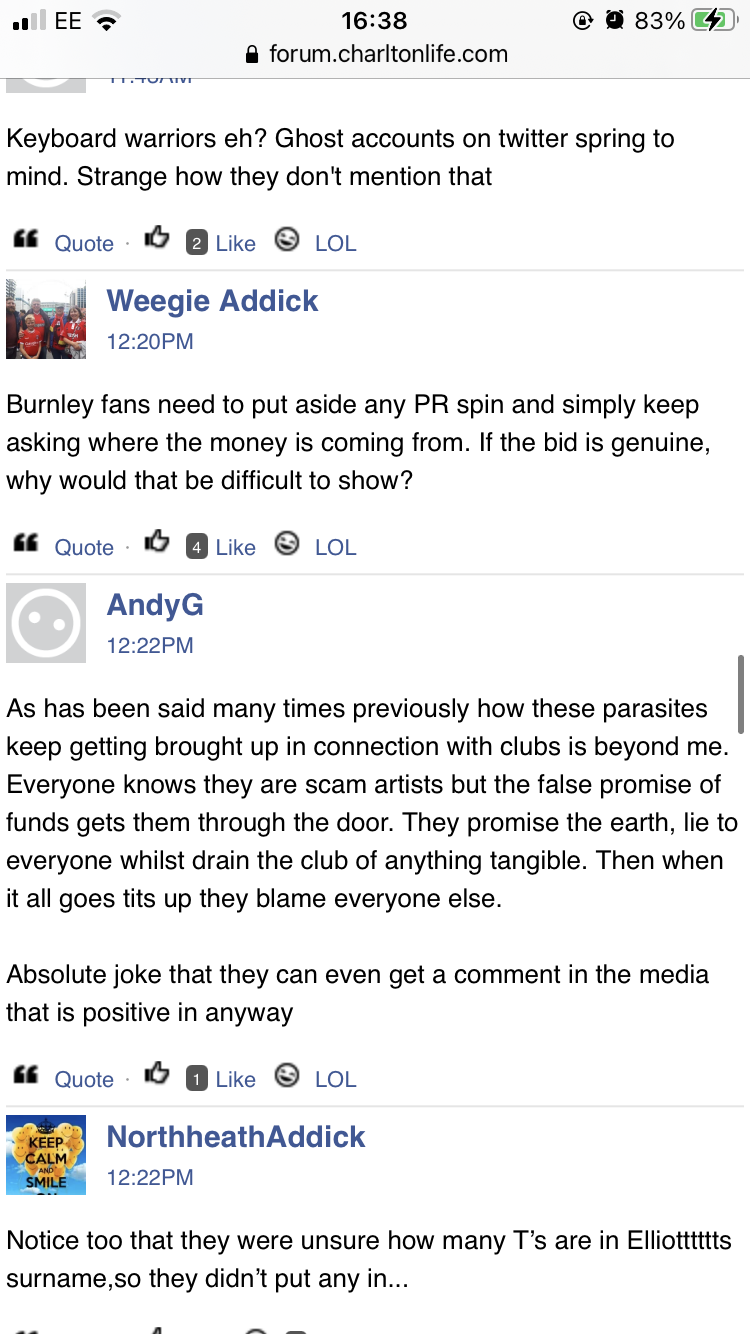Viewport: 750px width, 1334px height.
Task: Open the 12:22PM timestamp on AndyG's post
Action: point(150,646)
